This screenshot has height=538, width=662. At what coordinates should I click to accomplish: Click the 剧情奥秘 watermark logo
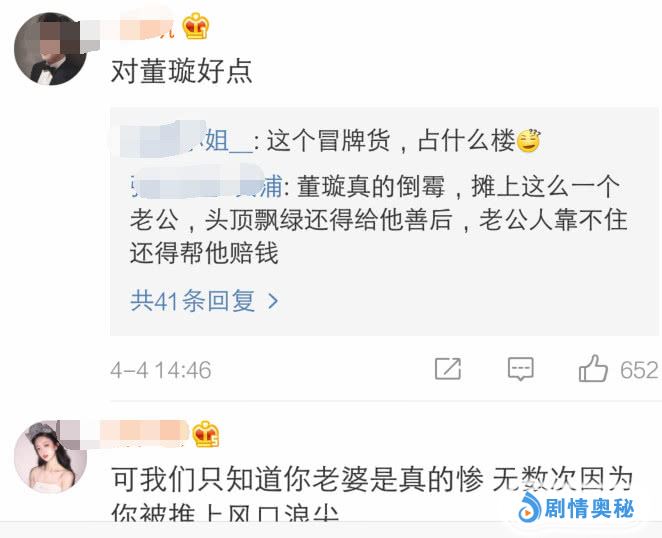(x=577, y=508)
